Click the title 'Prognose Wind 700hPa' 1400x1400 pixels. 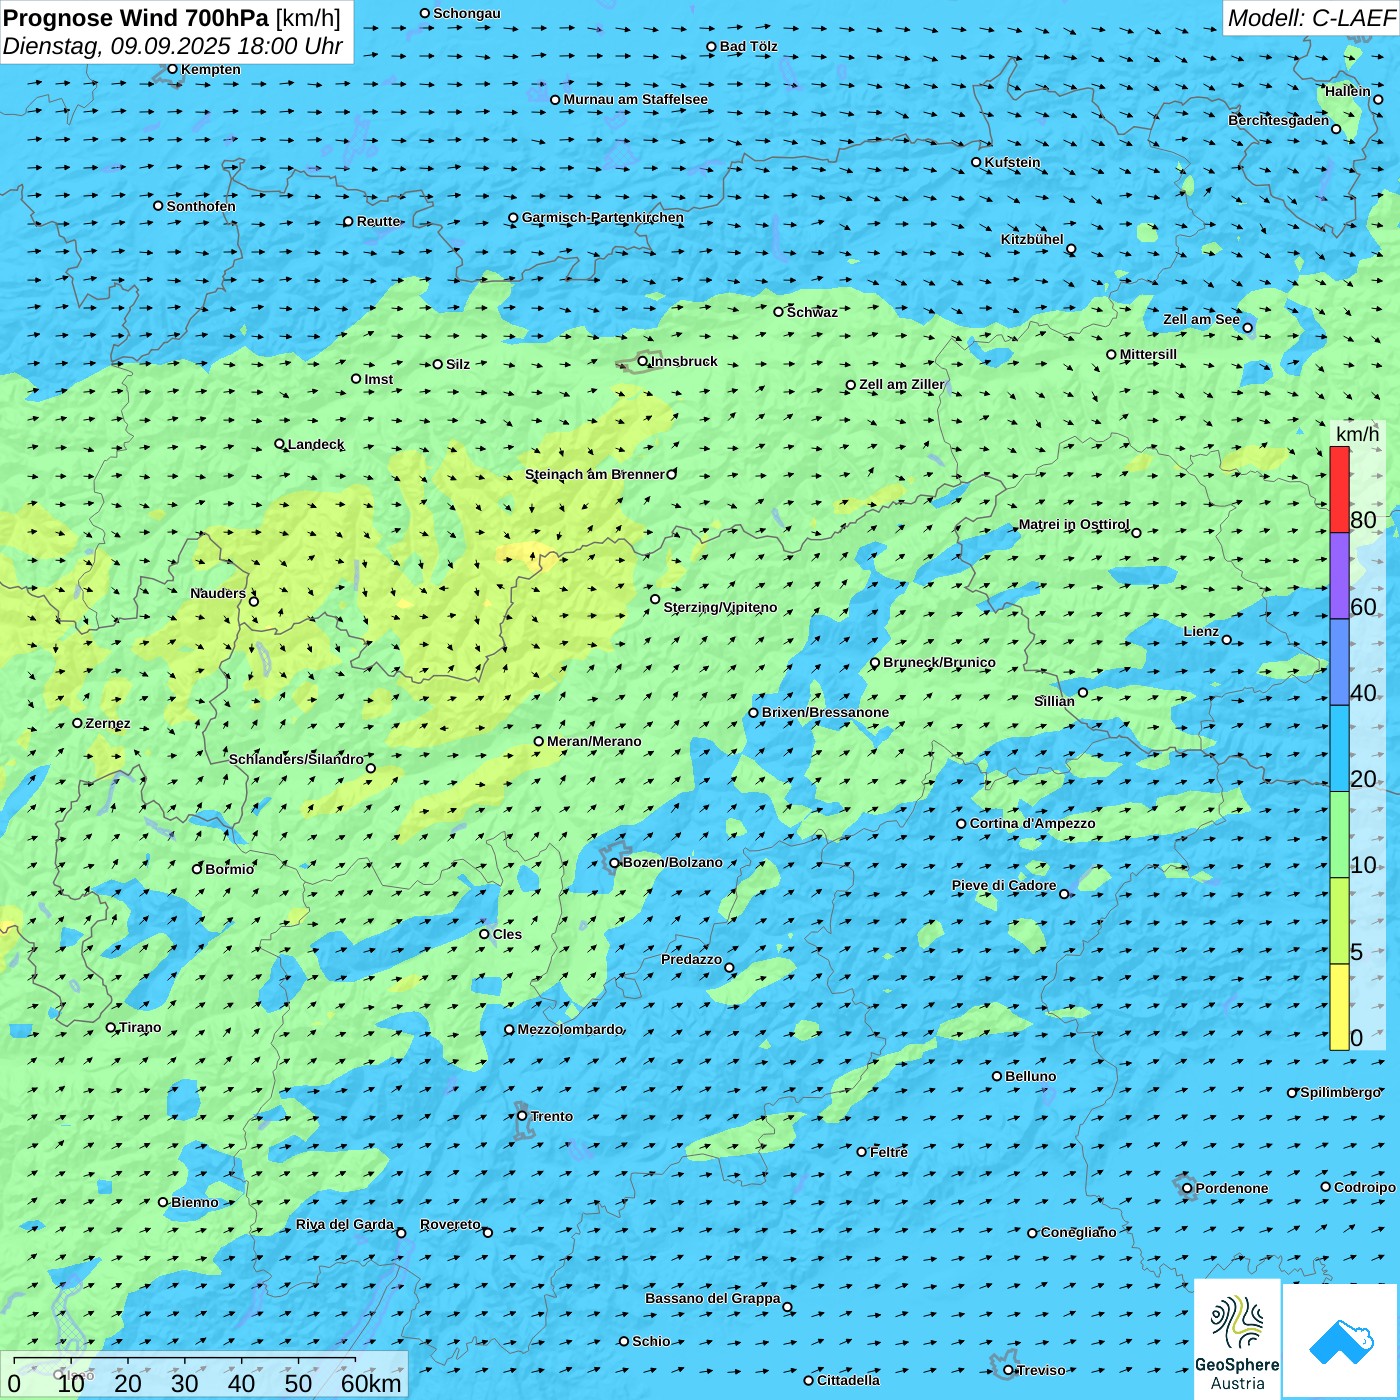point(137,18)
